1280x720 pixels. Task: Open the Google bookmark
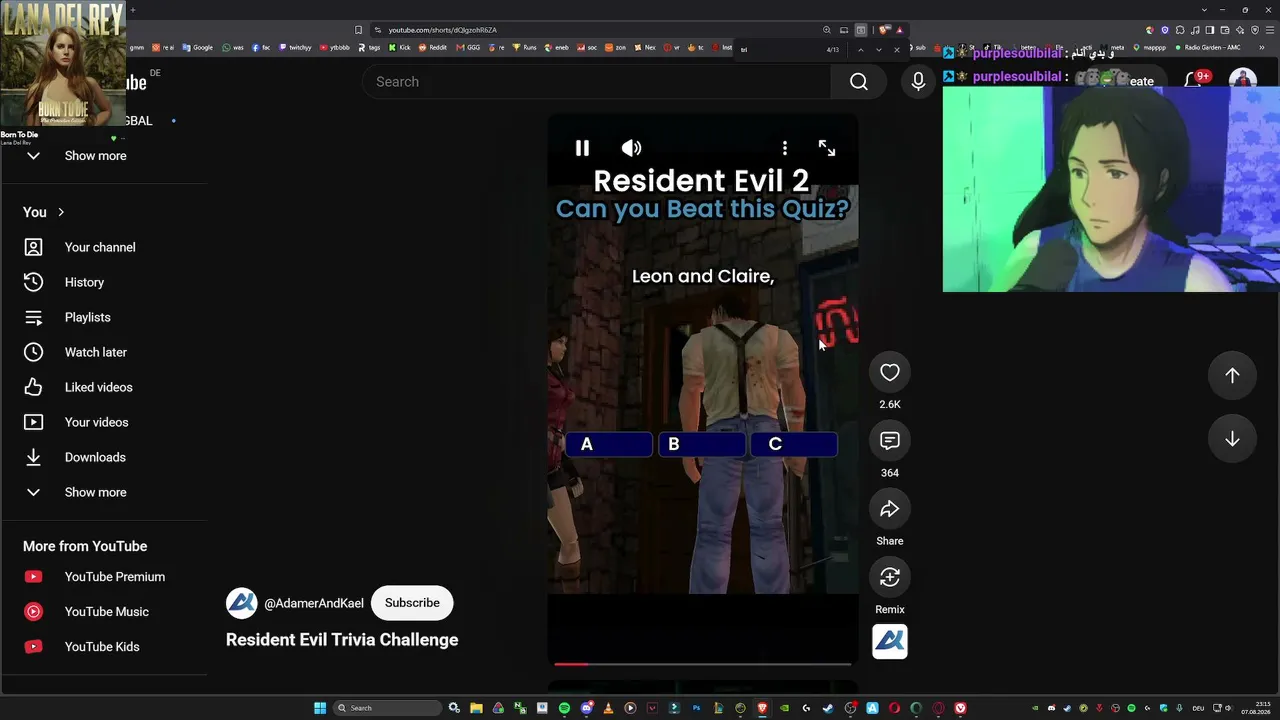198,48
